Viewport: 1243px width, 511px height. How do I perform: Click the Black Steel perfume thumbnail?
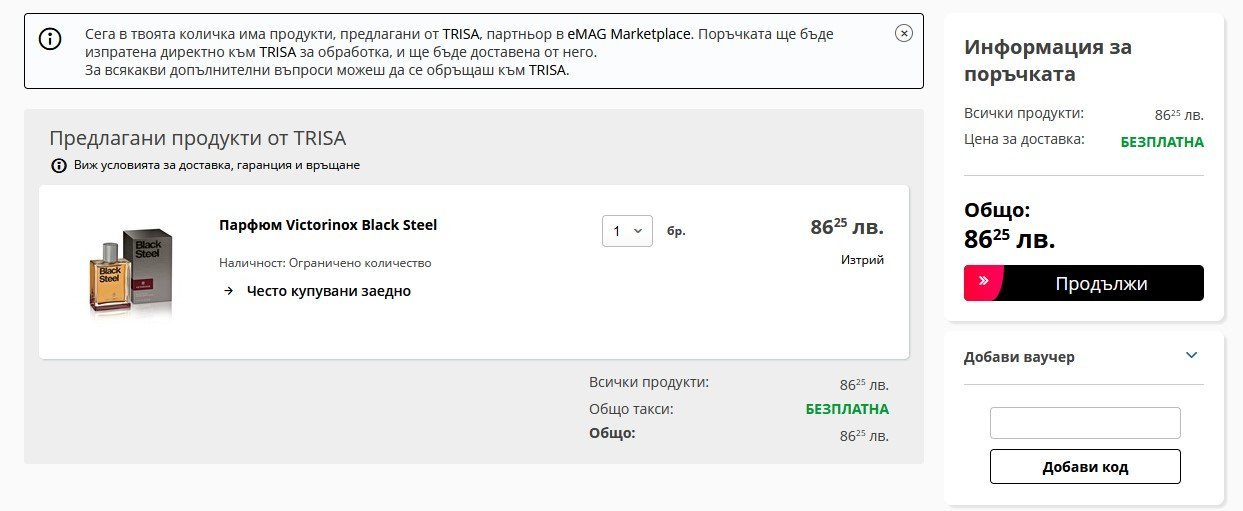click(131, 271)
